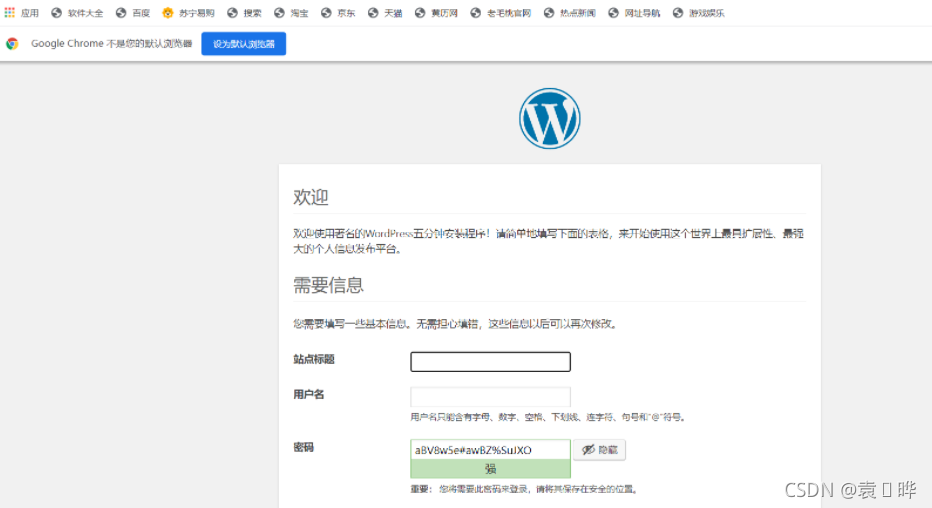932x508 pixels.
Task: Open the 搜索 bookmark
Action: pyautogui.click(x=244, y=12)
